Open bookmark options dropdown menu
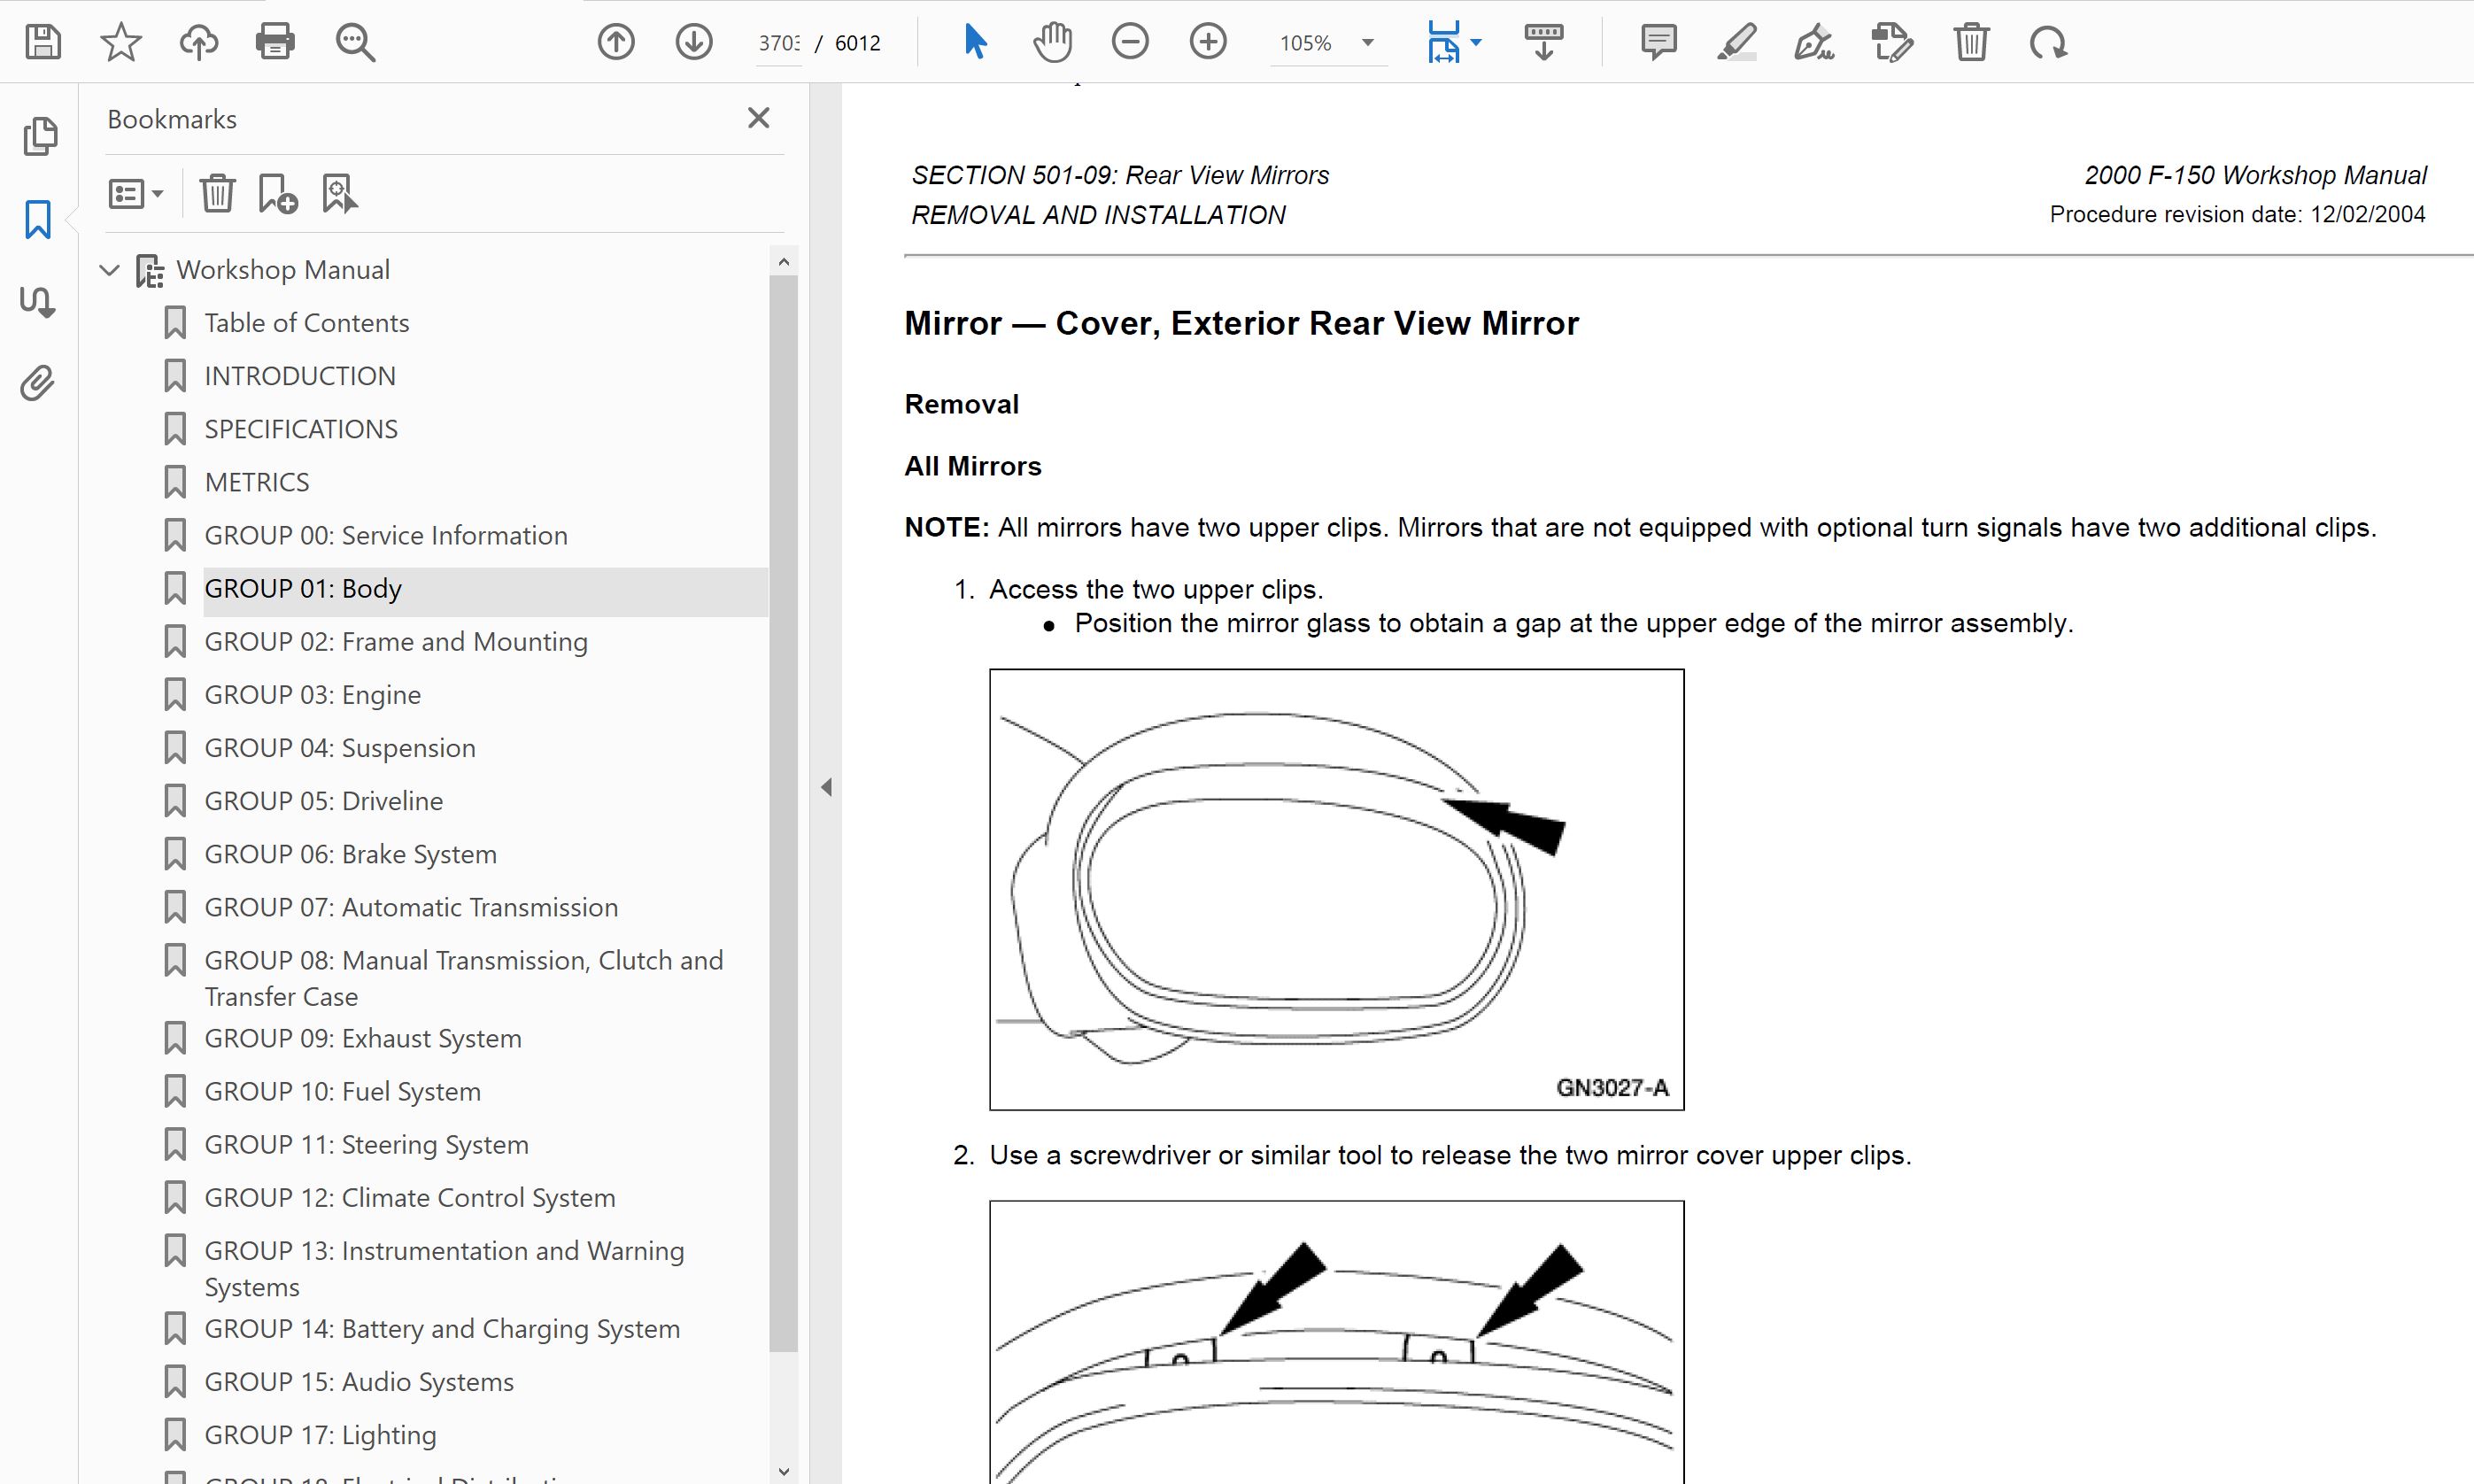Viewport: 2474px width, 1484px height. click(x=136, y=193)
